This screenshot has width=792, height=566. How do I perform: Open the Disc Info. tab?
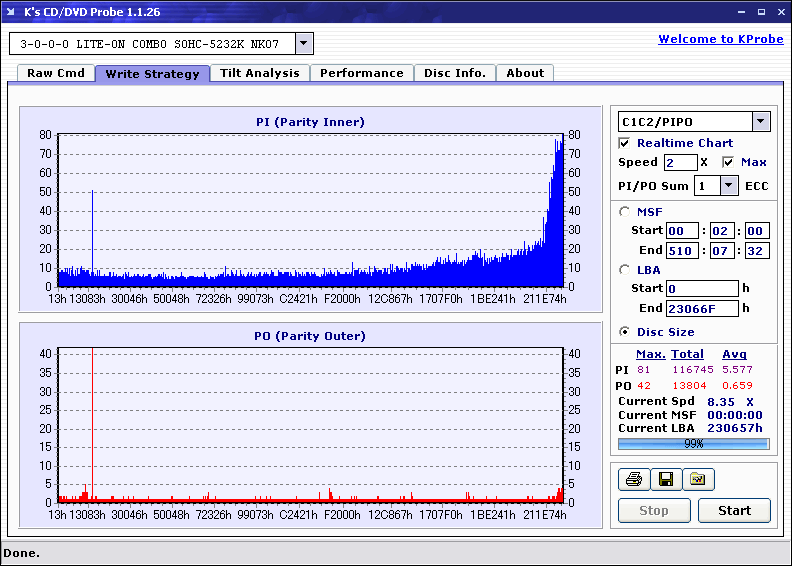coord(455,73)
